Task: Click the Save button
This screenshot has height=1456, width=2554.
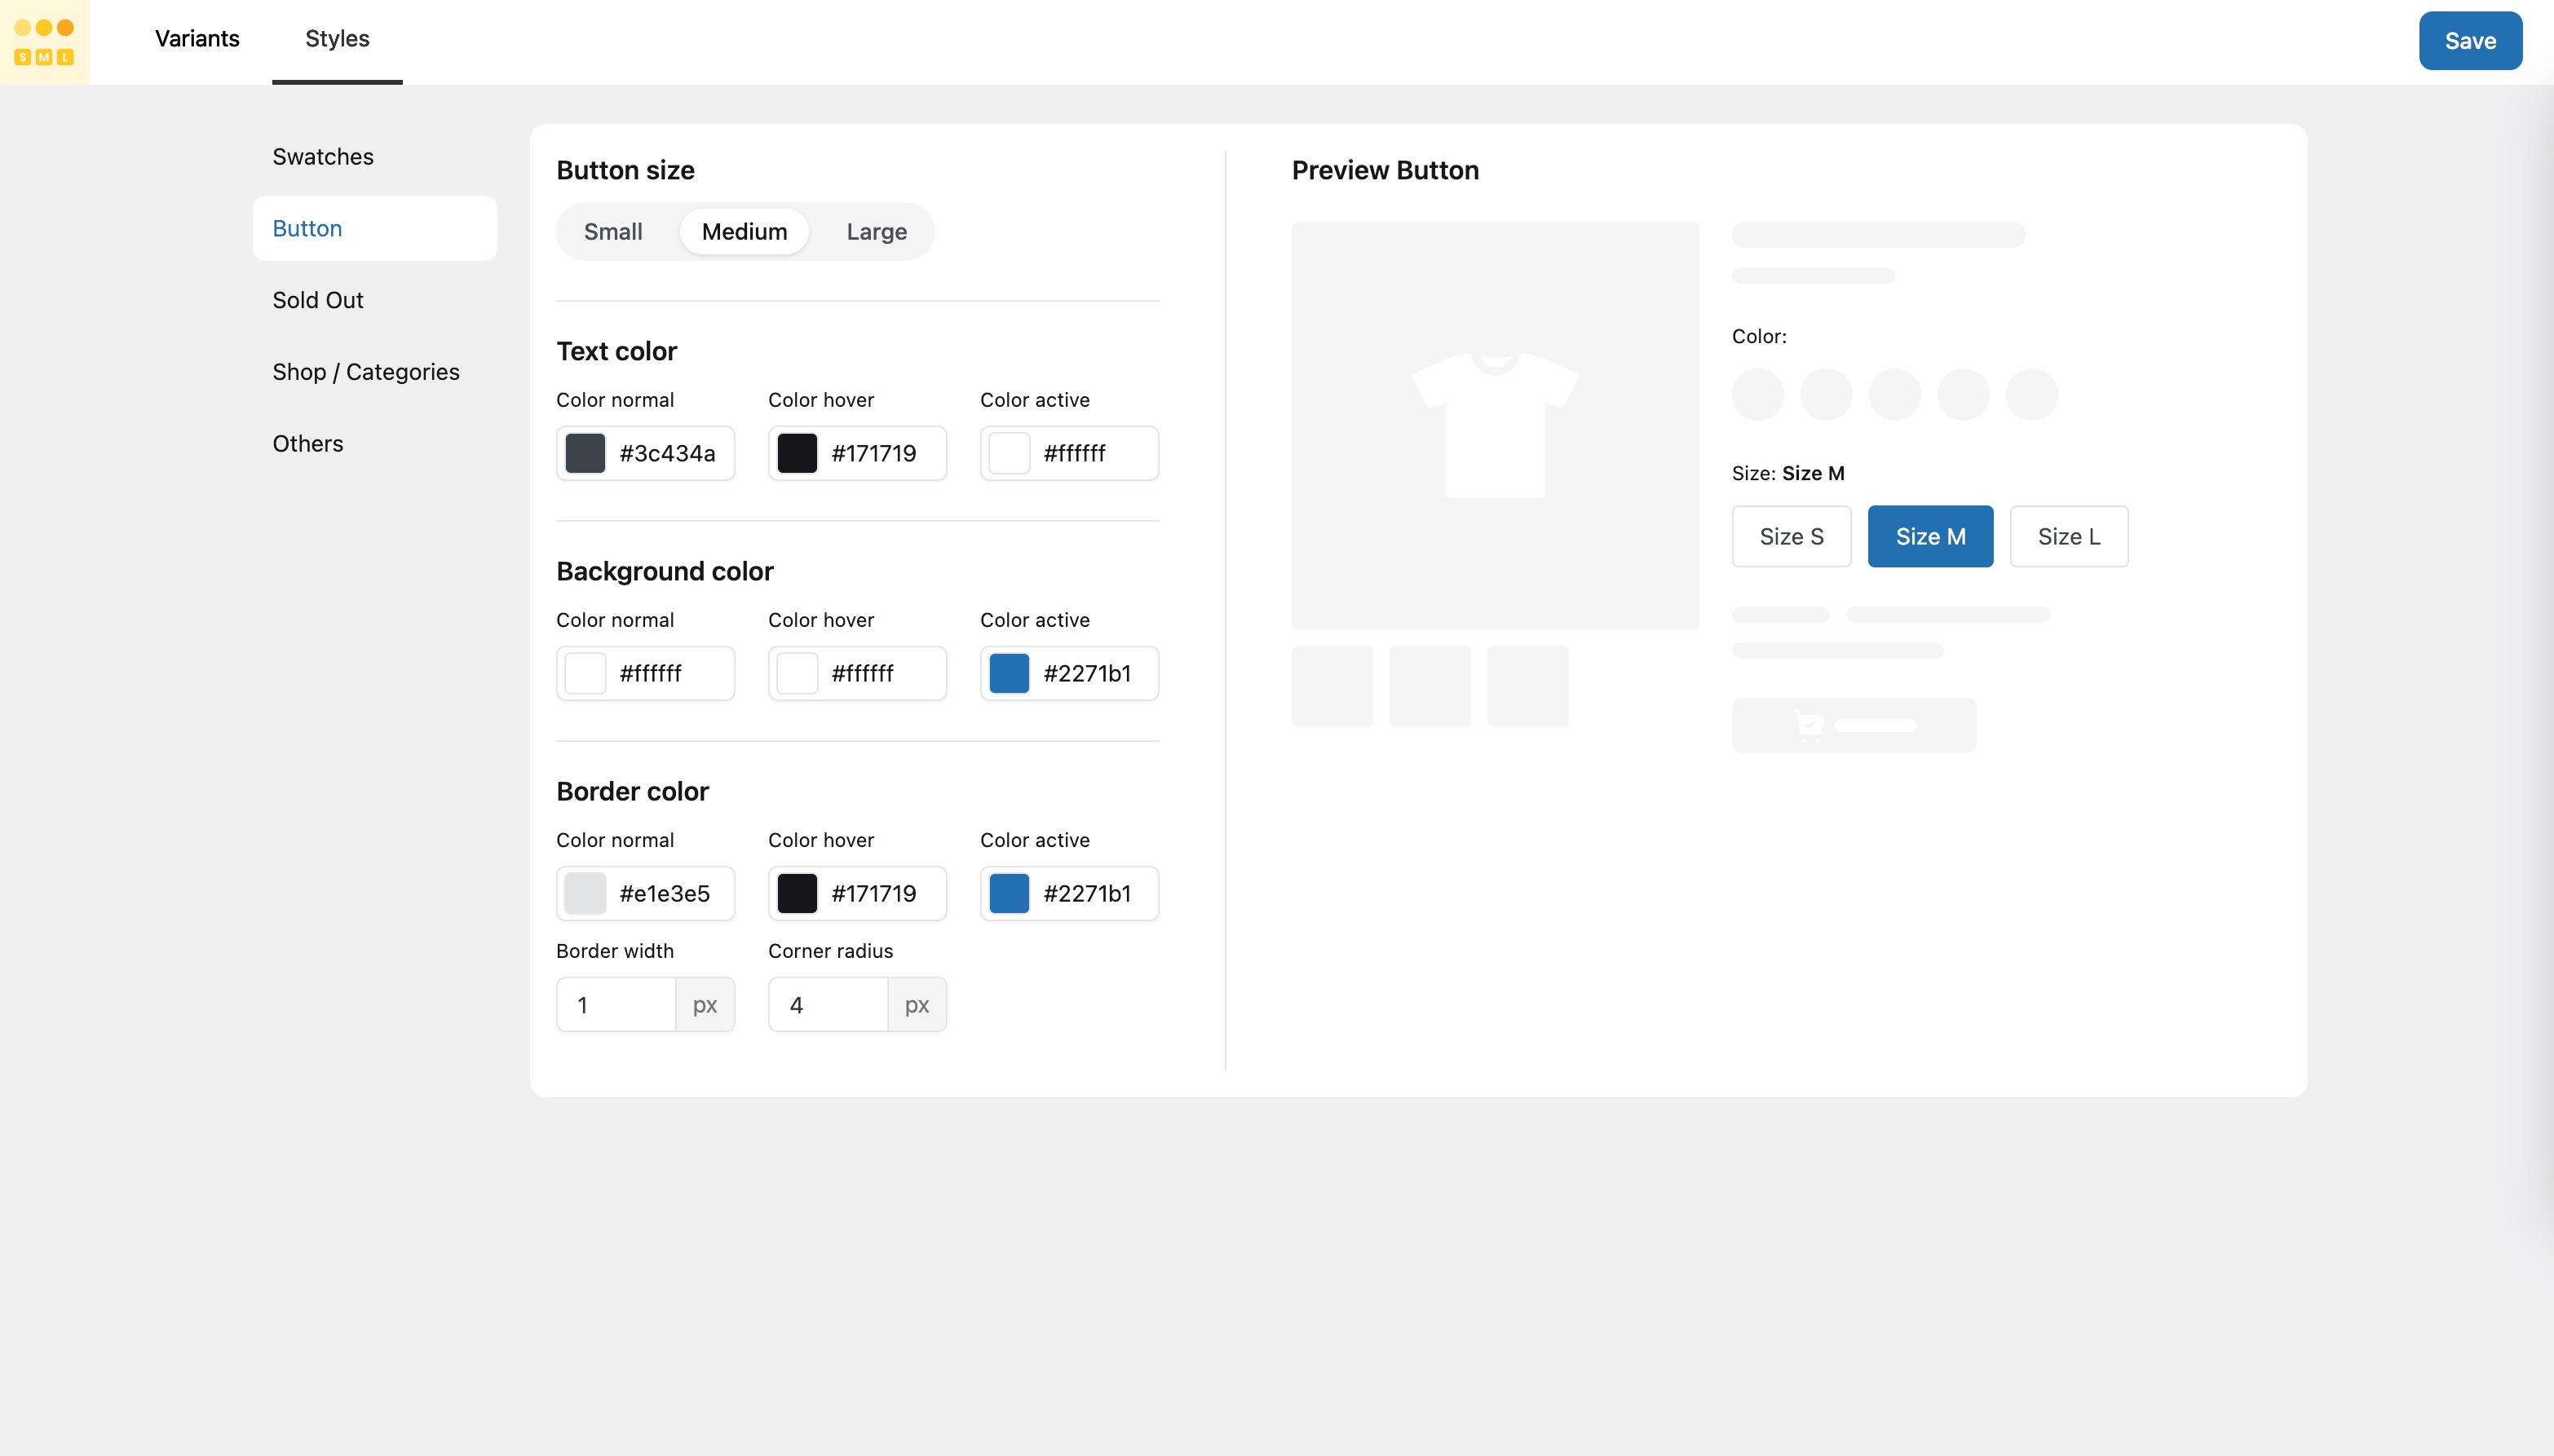Action: 2469,40
